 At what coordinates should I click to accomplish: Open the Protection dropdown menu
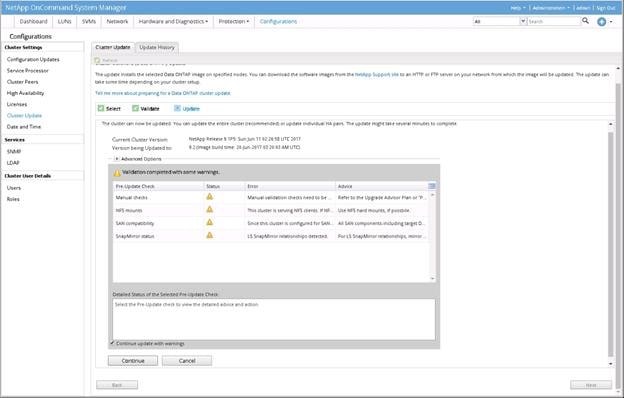[234, 21]
